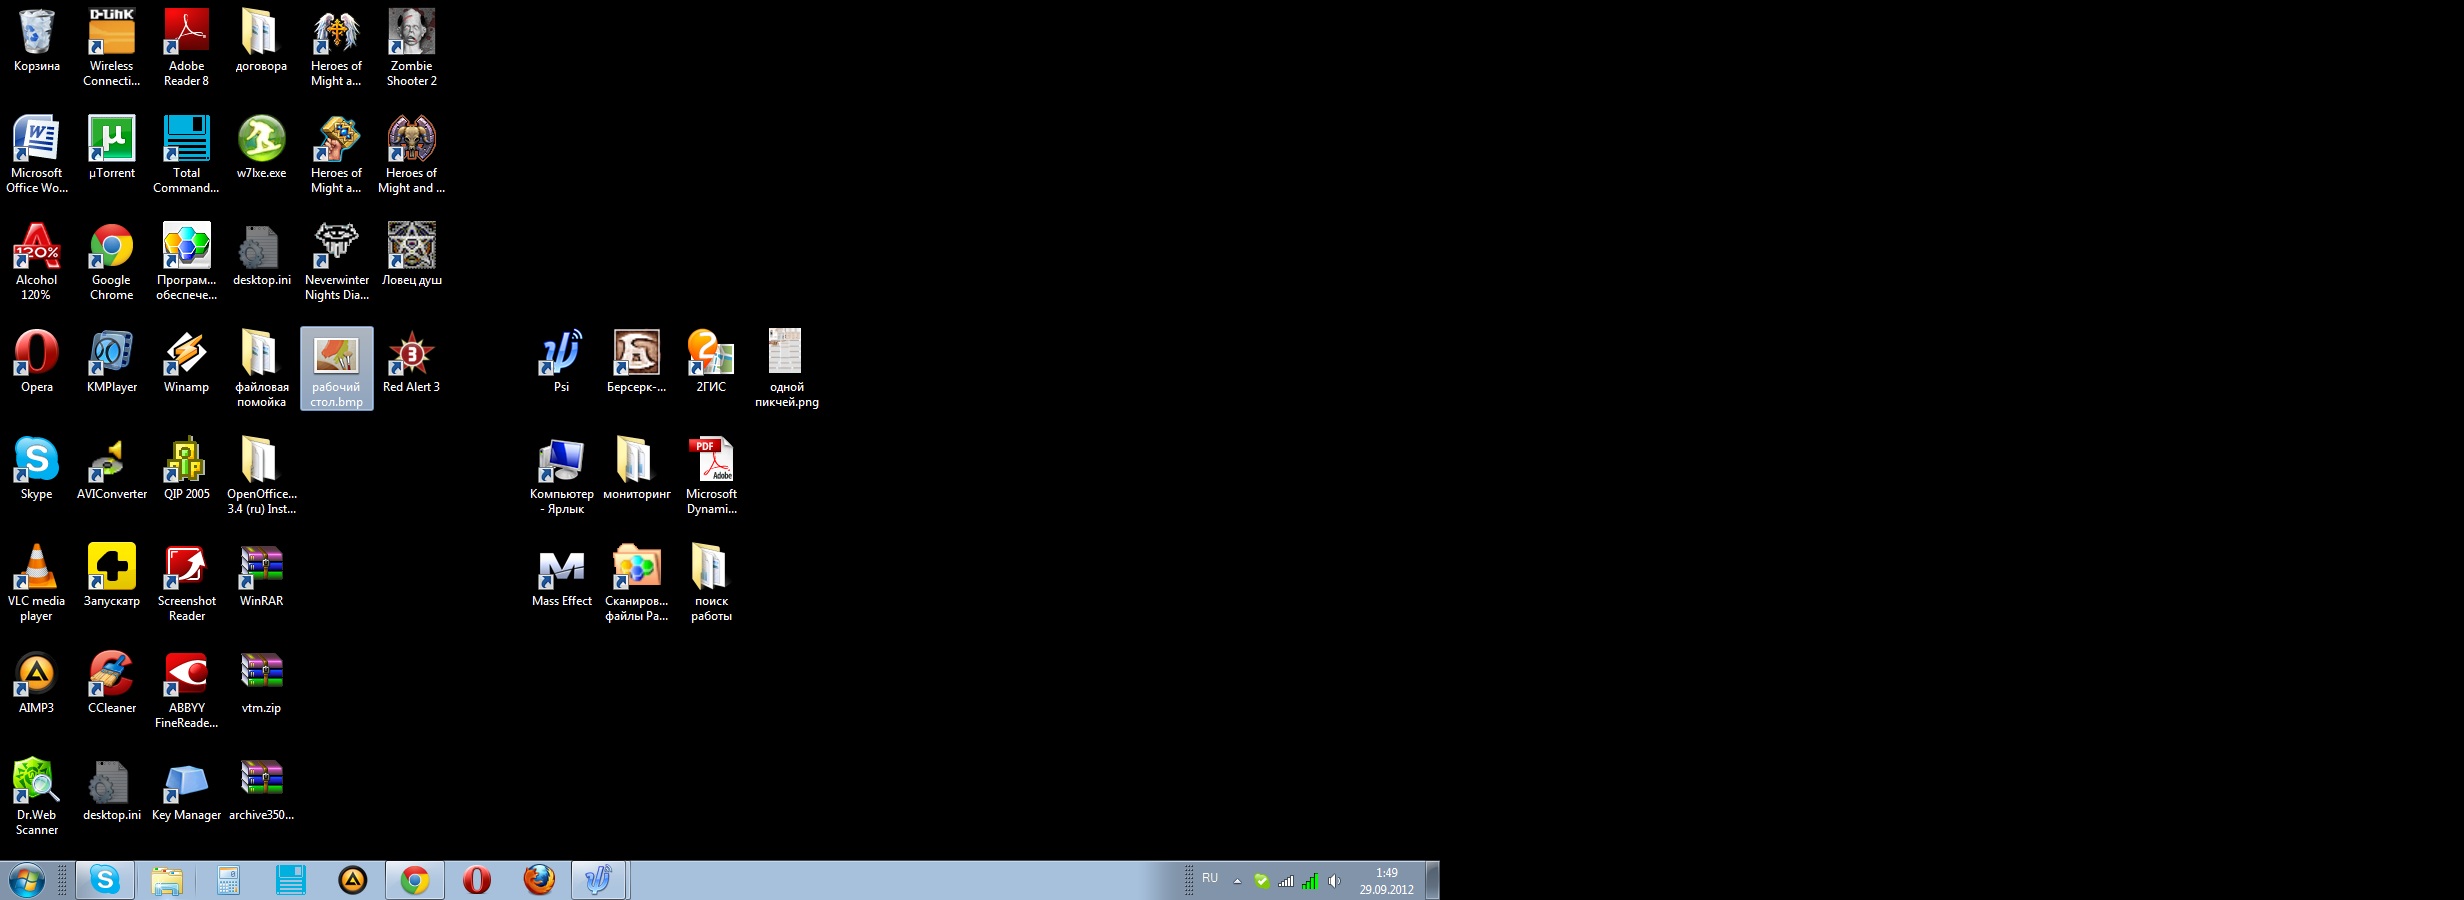This screenshot has width=2464, height=900.
Task: Select the Winamp shortcut
Action: [x=187, y=362]
